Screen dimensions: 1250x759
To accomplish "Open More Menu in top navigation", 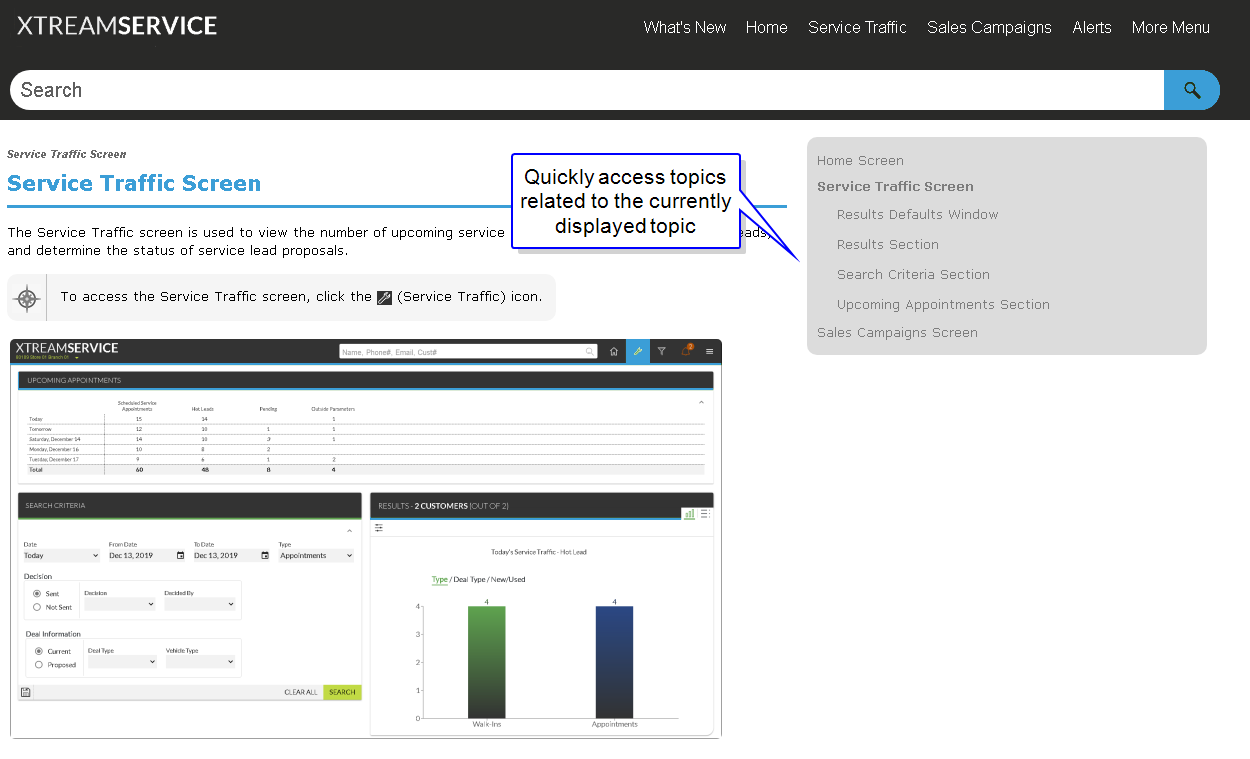I will tap(1170, 28).
